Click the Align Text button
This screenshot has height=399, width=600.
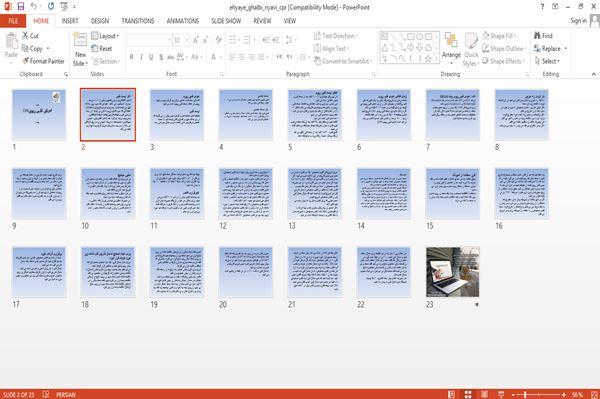[332, 48]
